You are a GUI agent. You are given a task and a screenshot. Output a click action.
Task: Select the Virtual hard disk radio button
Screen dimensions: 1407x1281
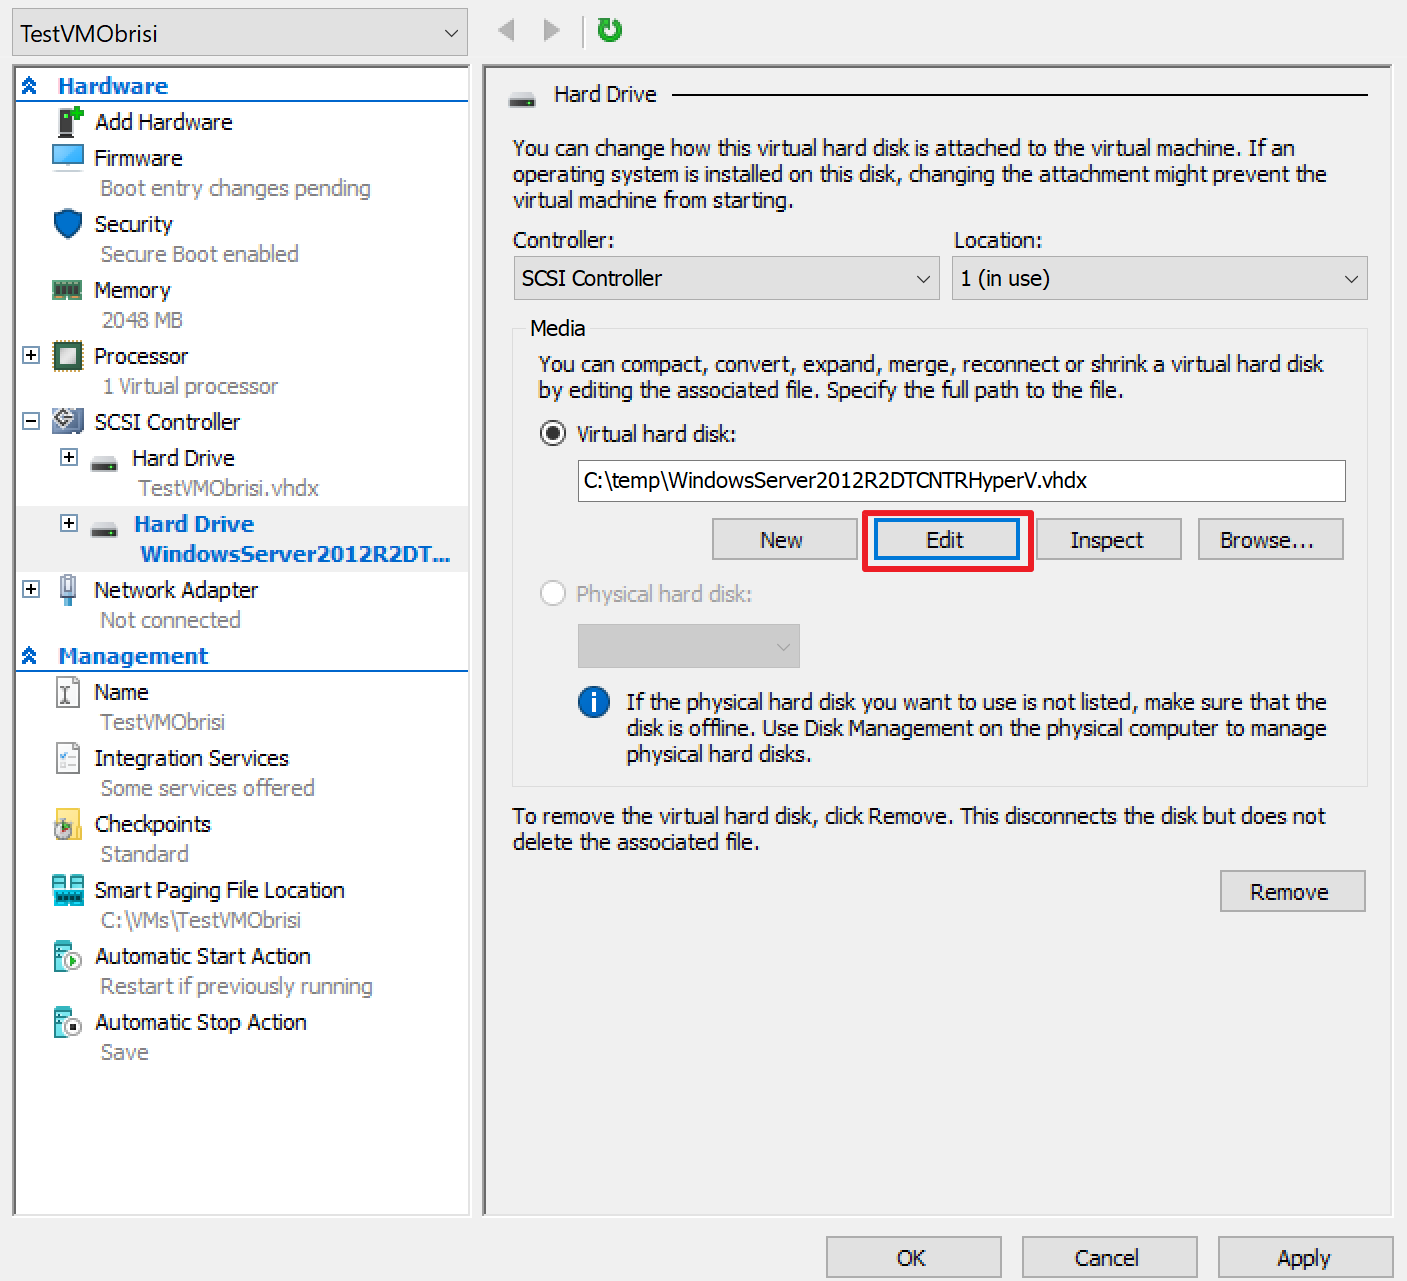tap(552, 434)
